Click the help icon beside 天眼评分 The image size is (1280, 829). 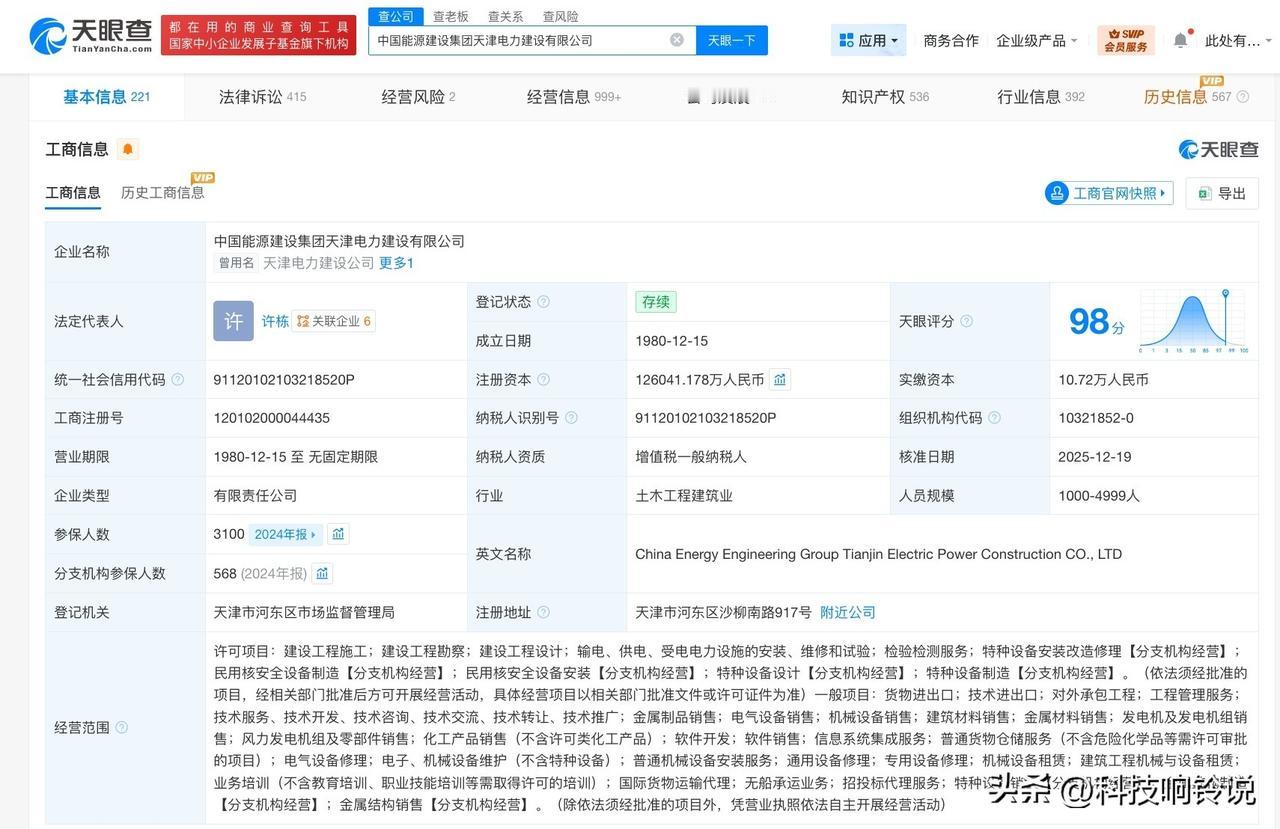[x=967, y=322]
